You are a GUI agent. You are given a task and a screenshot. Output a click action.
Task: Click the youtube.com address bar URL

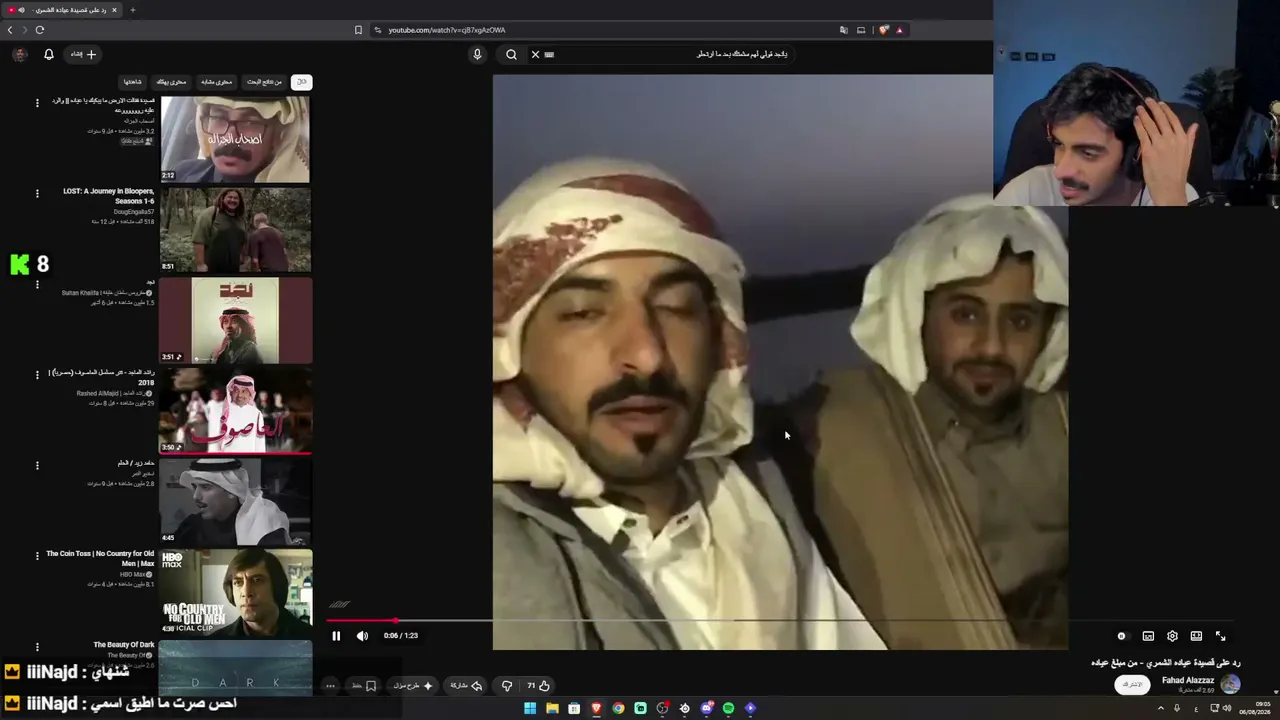point(447,30)
